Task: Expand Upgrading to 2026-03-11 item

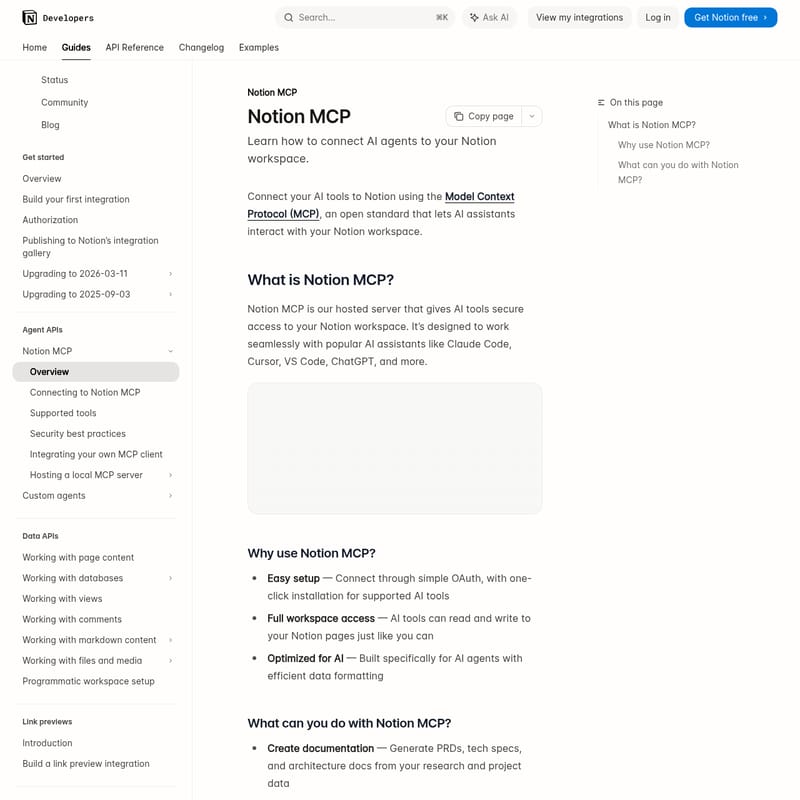Action: (x=171, y=274)
